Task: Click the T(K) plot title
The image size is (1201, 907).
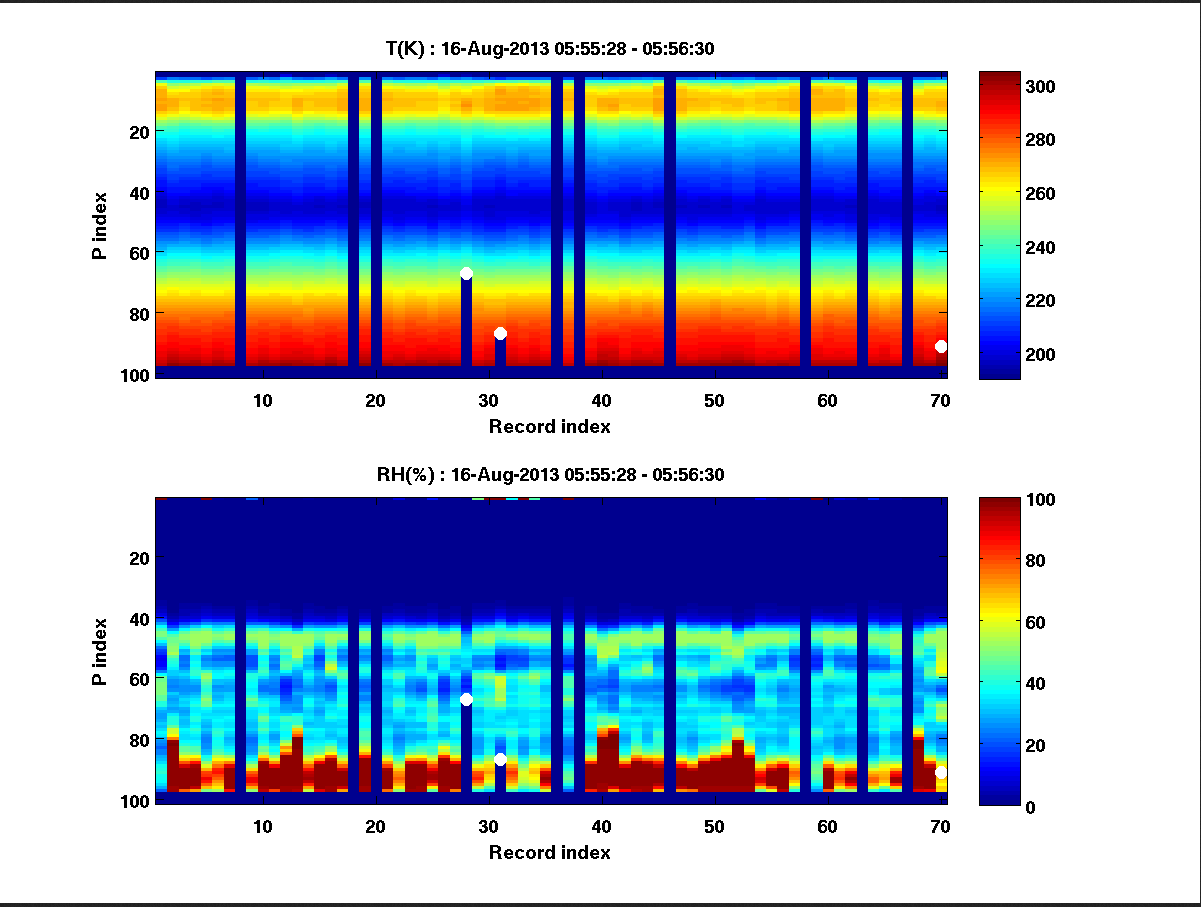Action: pos(549,49)
